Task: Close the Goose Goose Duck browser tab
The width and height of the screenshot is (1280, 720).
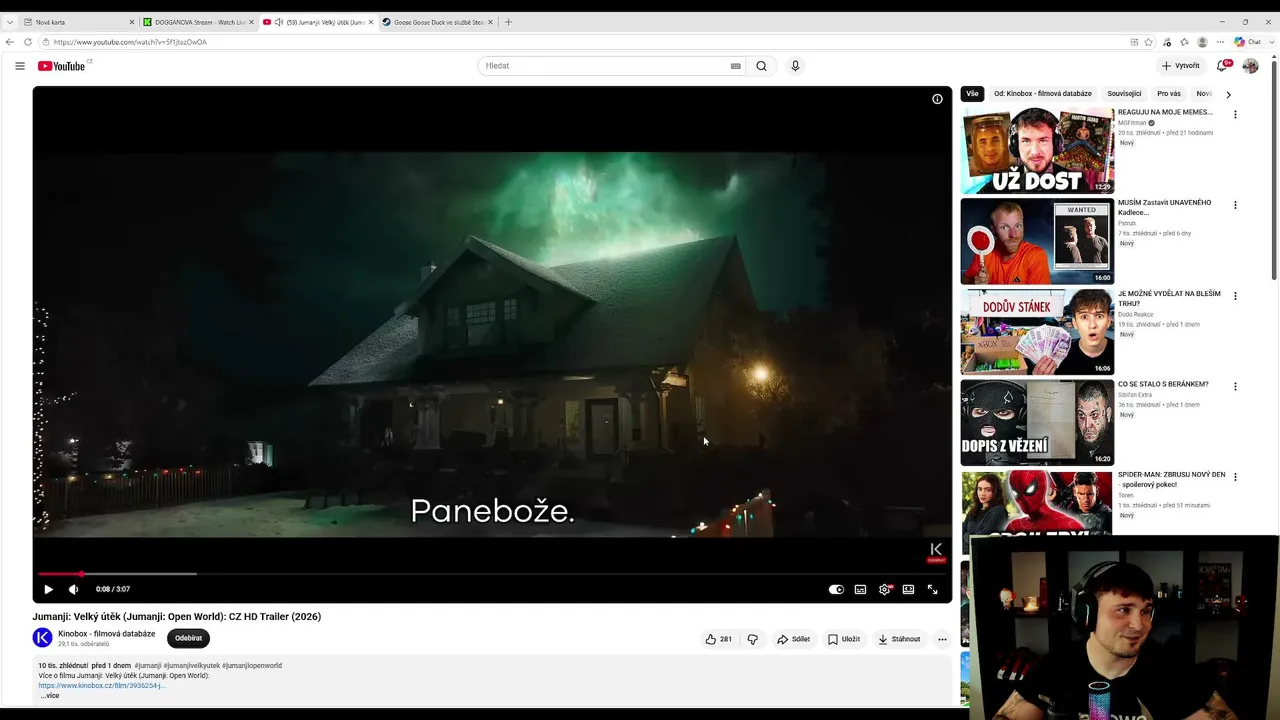Action: pos(490,22)
